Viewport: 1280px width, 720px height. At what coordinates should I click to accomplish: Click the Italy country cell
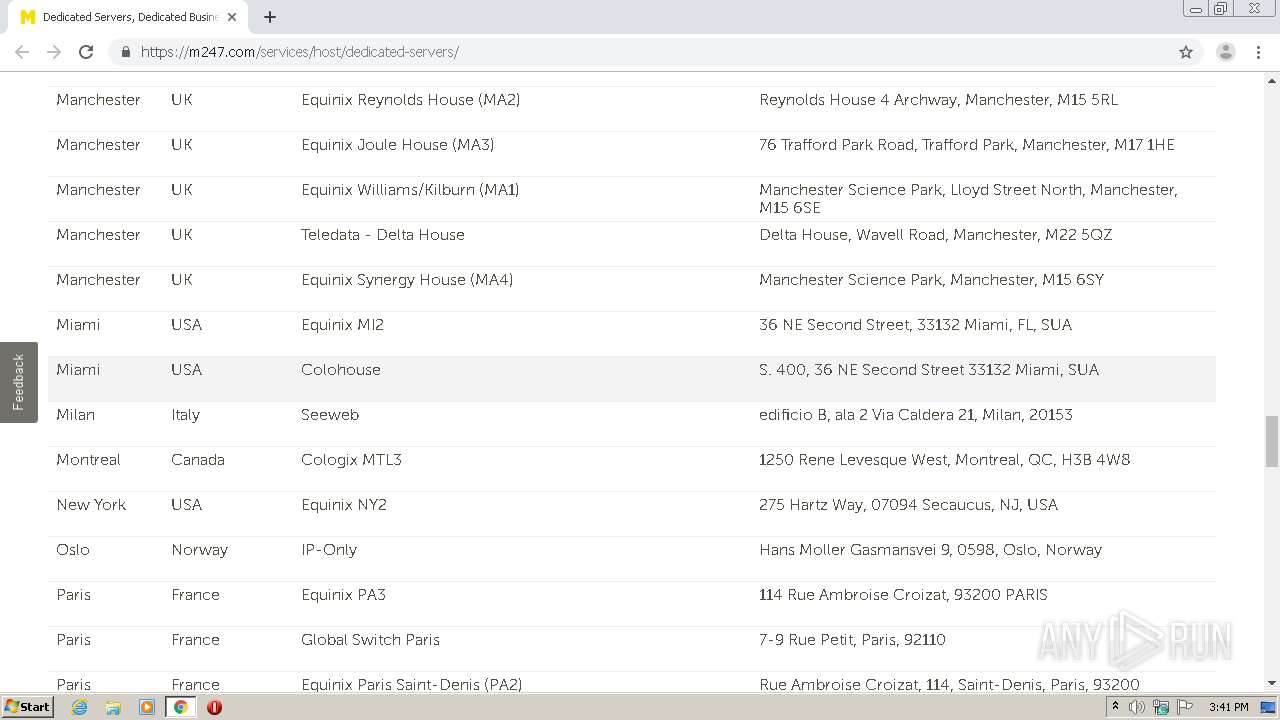point(185,415)
